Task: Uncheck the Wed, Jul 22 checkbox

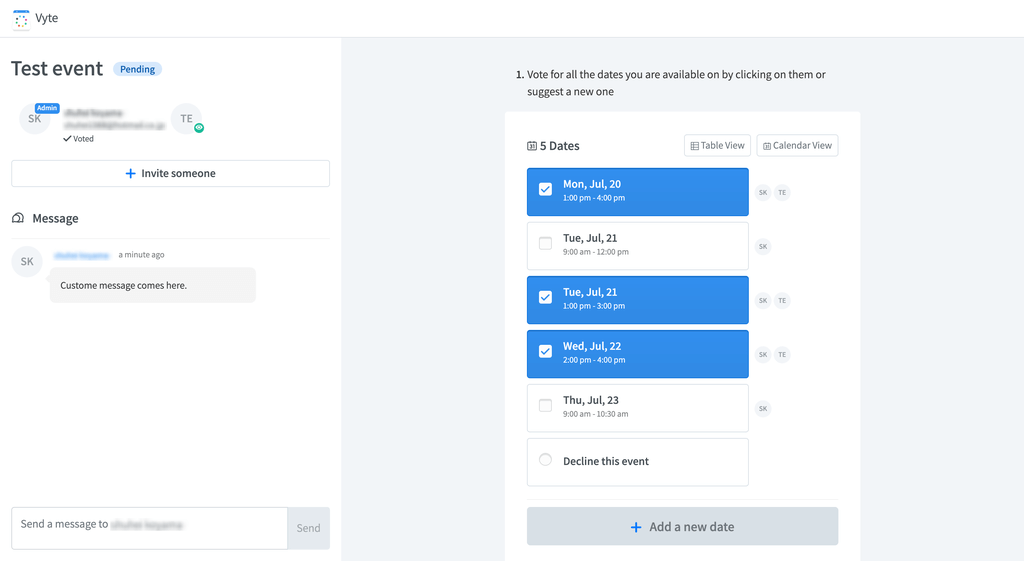Action: click(x=545, y=351)
